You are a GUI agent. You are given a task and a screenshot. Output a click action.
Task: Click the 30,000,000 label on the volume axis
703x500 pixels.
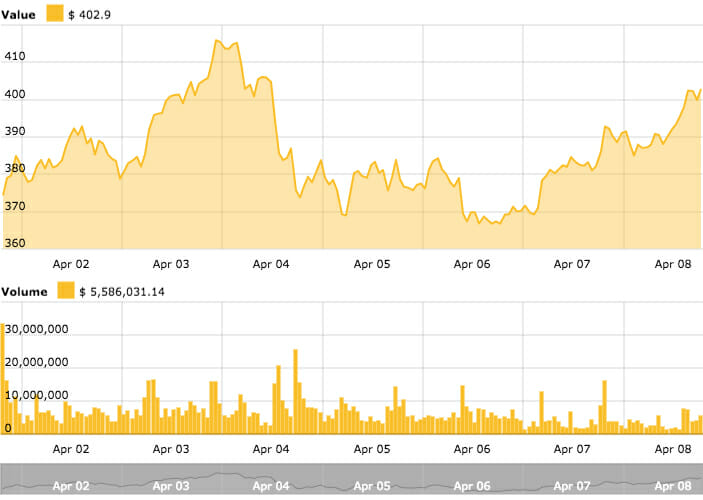[37, 328]
